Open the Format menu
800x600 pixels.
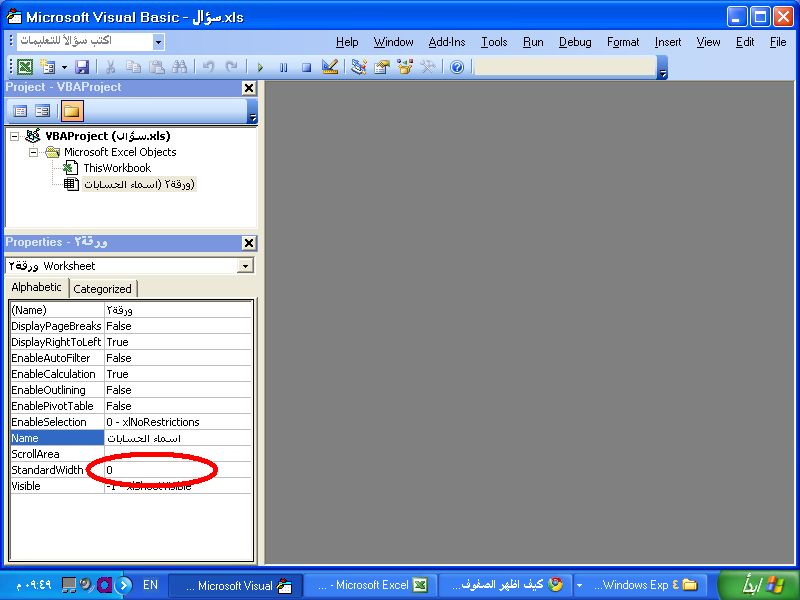(x=623, y=42)
